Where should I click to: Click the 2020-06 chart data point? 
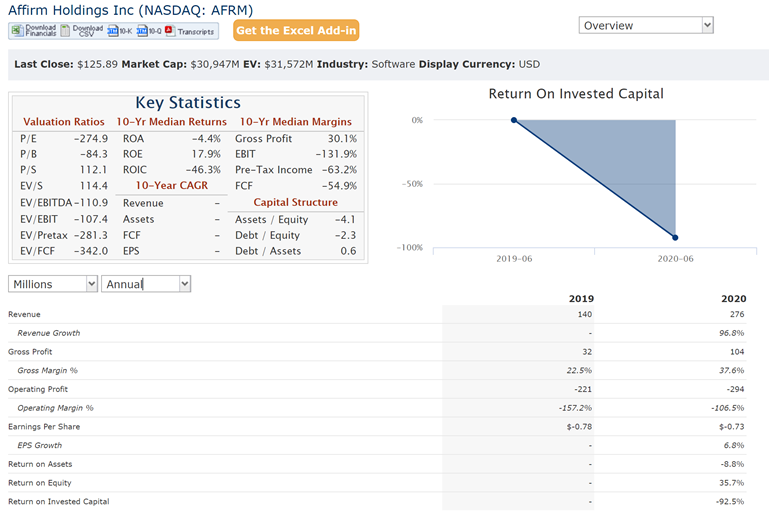pos(675,237)
